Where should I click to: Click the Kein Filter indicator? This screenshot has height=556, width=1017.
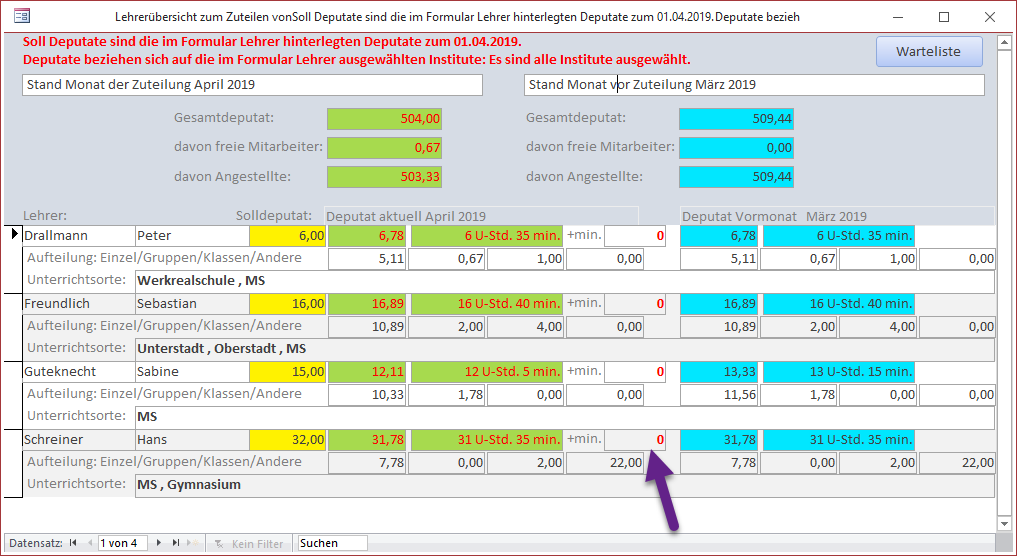pos(249,543)
